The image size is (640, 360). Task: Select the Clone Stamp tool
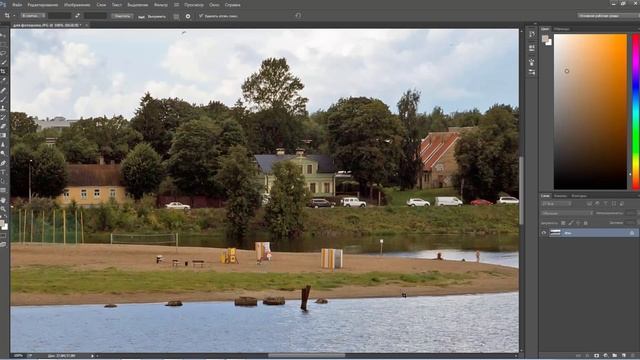[3, 108]
